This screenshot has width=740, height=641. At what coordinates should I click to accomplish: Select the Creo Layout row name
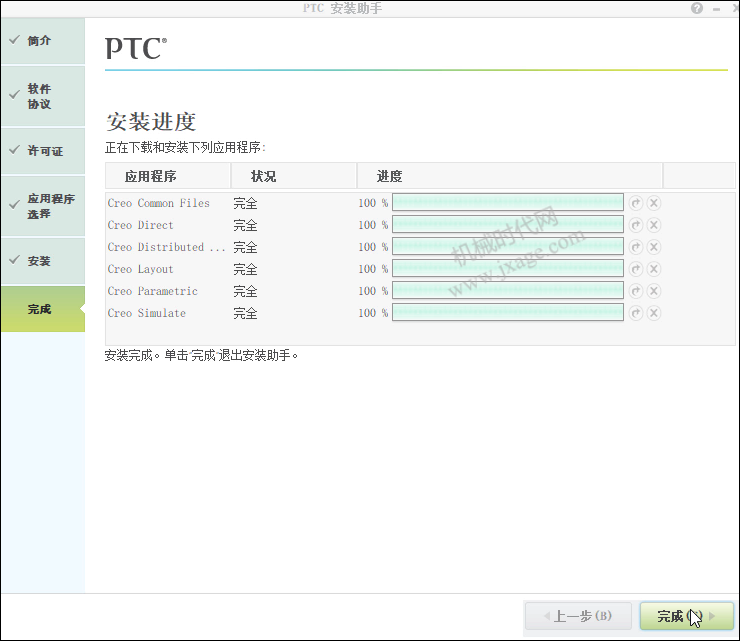pyautogui.click(x=141, y=269)
